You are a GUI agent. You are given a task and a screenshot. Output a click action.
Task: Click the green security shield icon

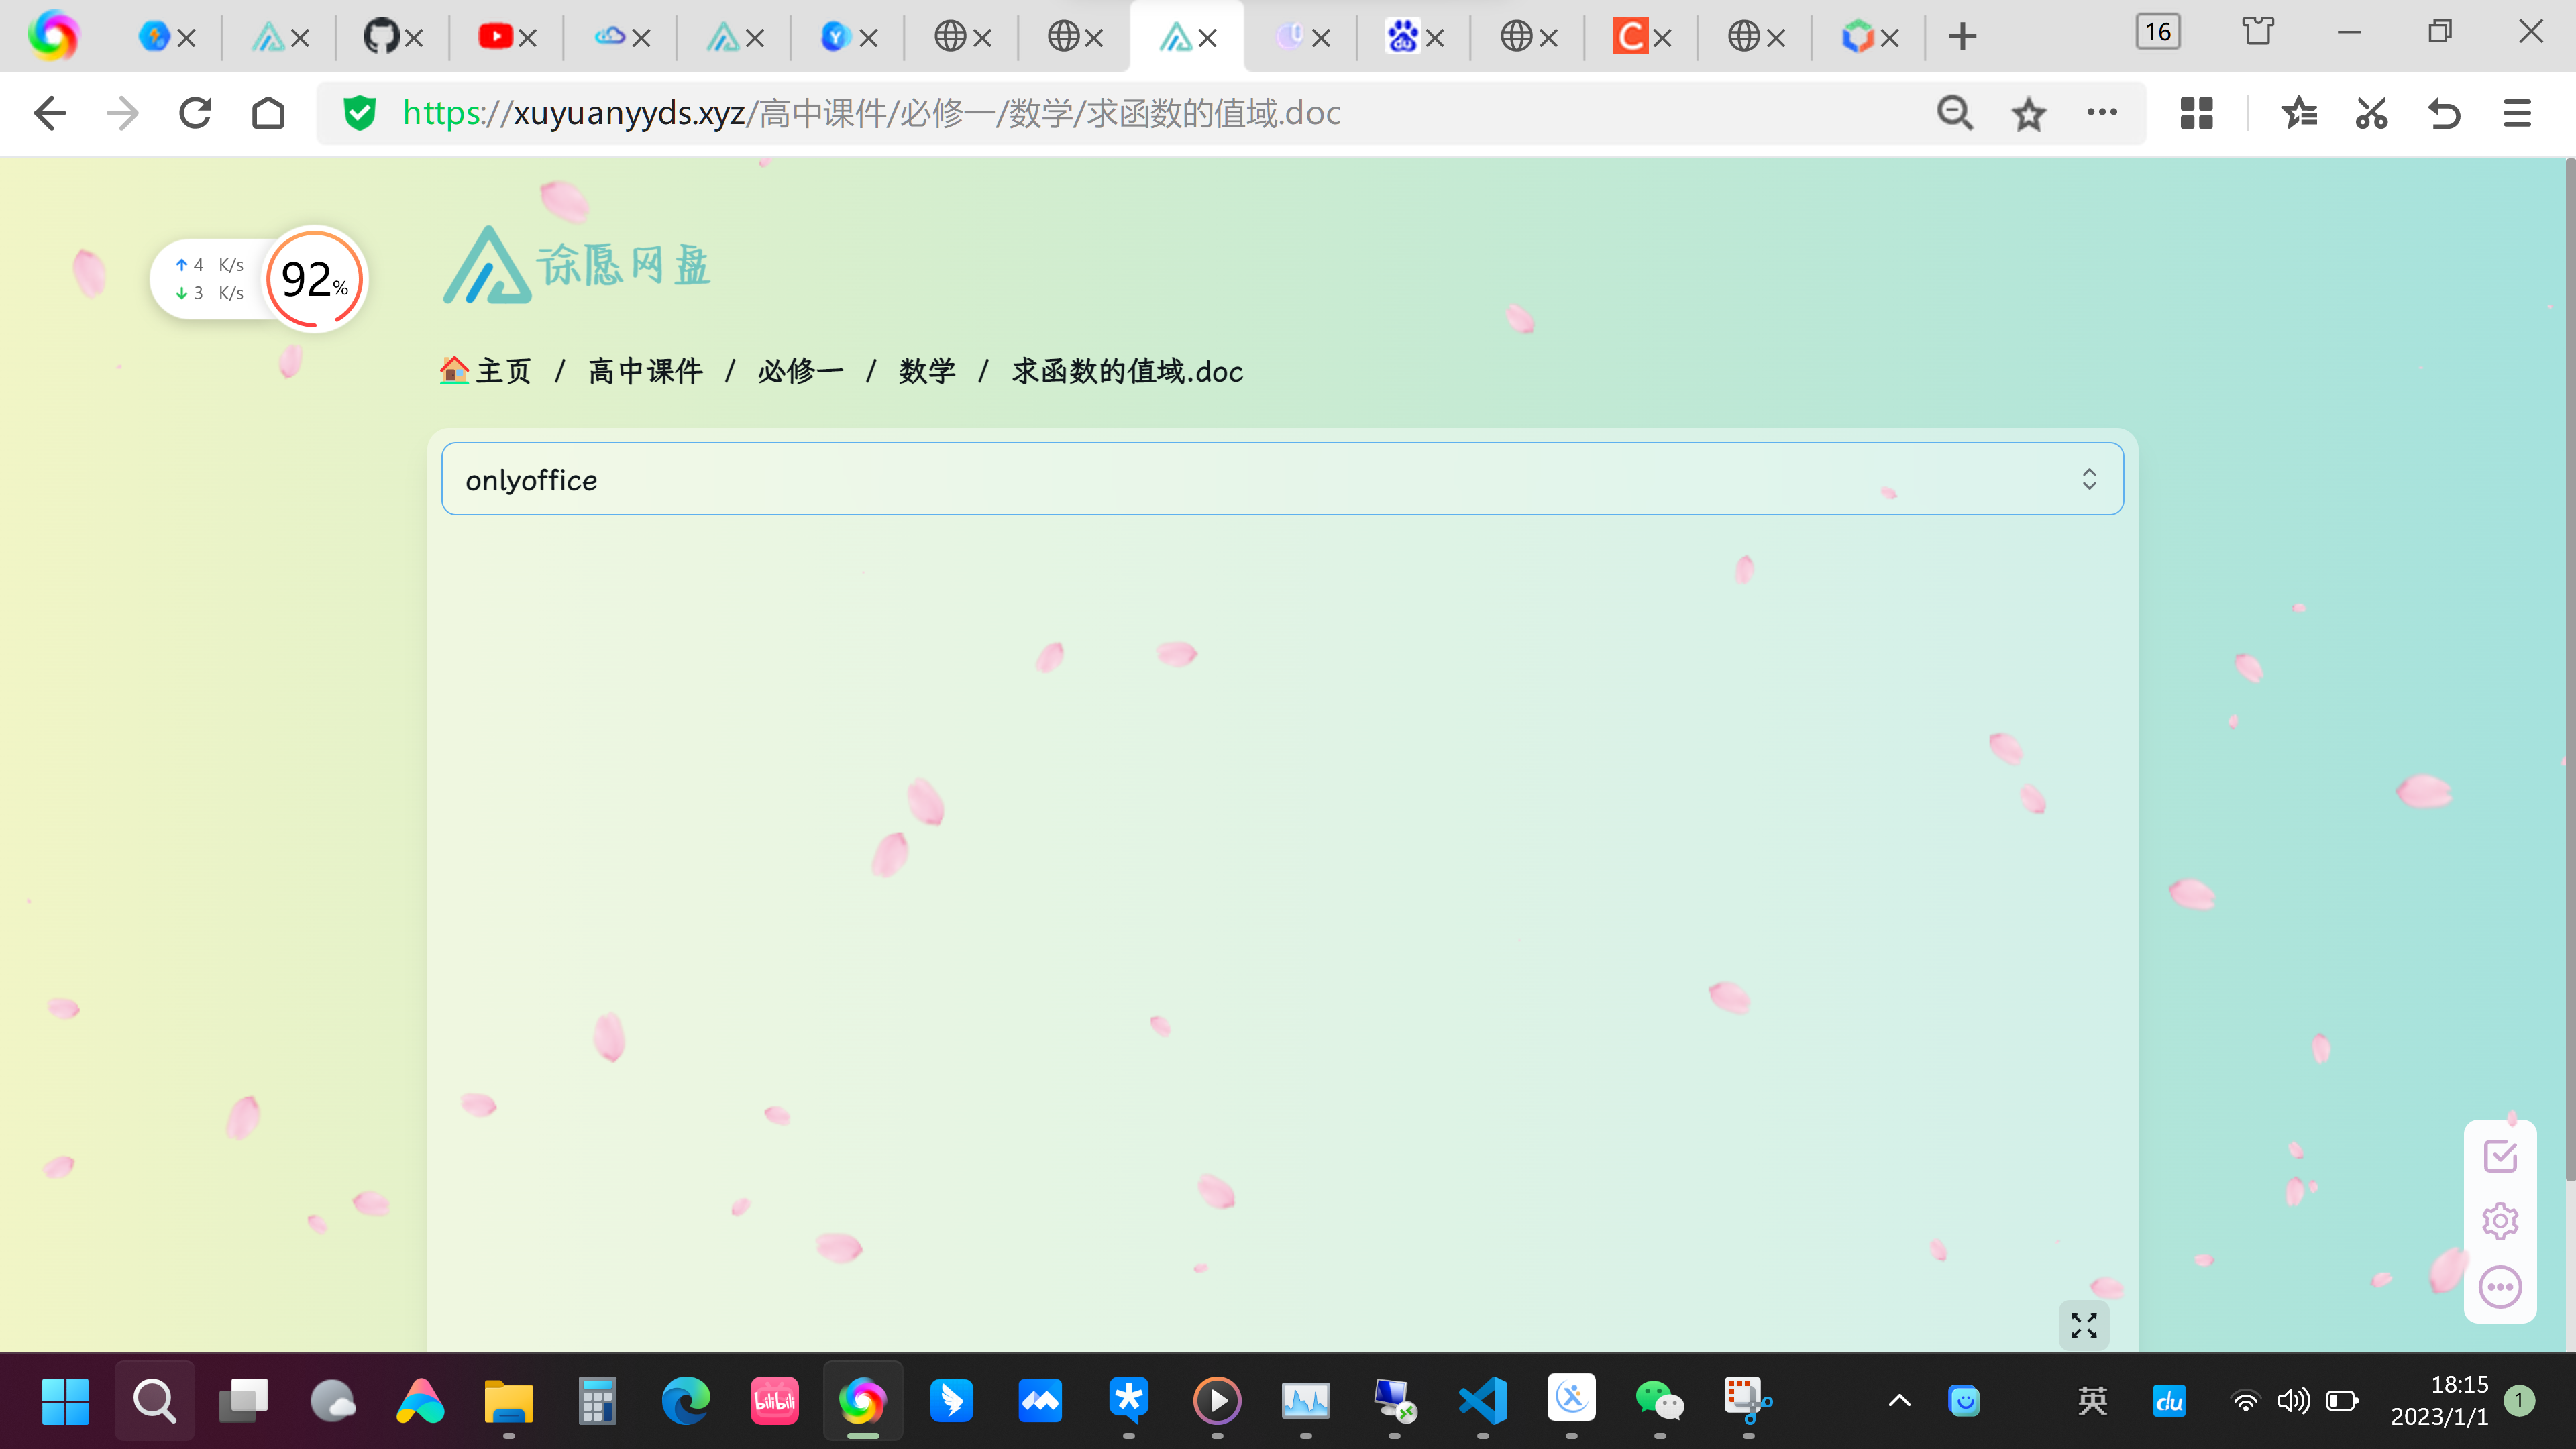pos(359,113)
